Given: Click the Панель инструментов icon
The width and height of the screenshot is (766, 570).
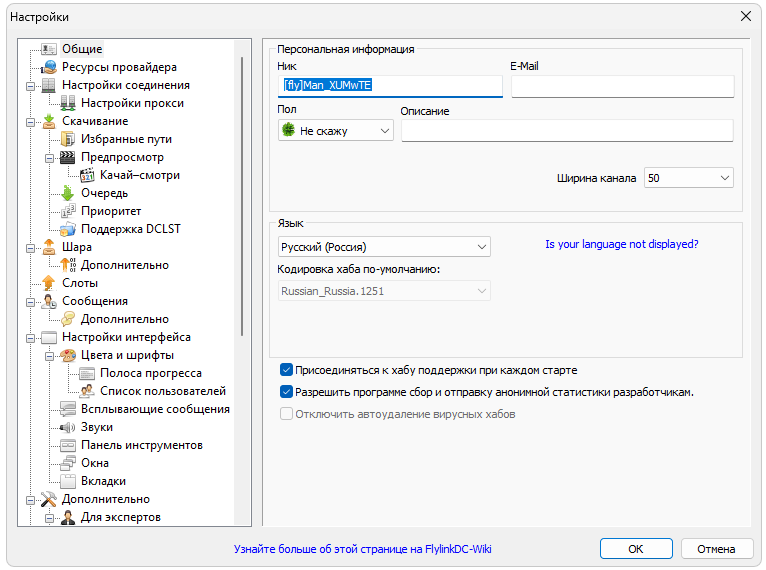Looking at the screenshot, I should pos(68,445).
